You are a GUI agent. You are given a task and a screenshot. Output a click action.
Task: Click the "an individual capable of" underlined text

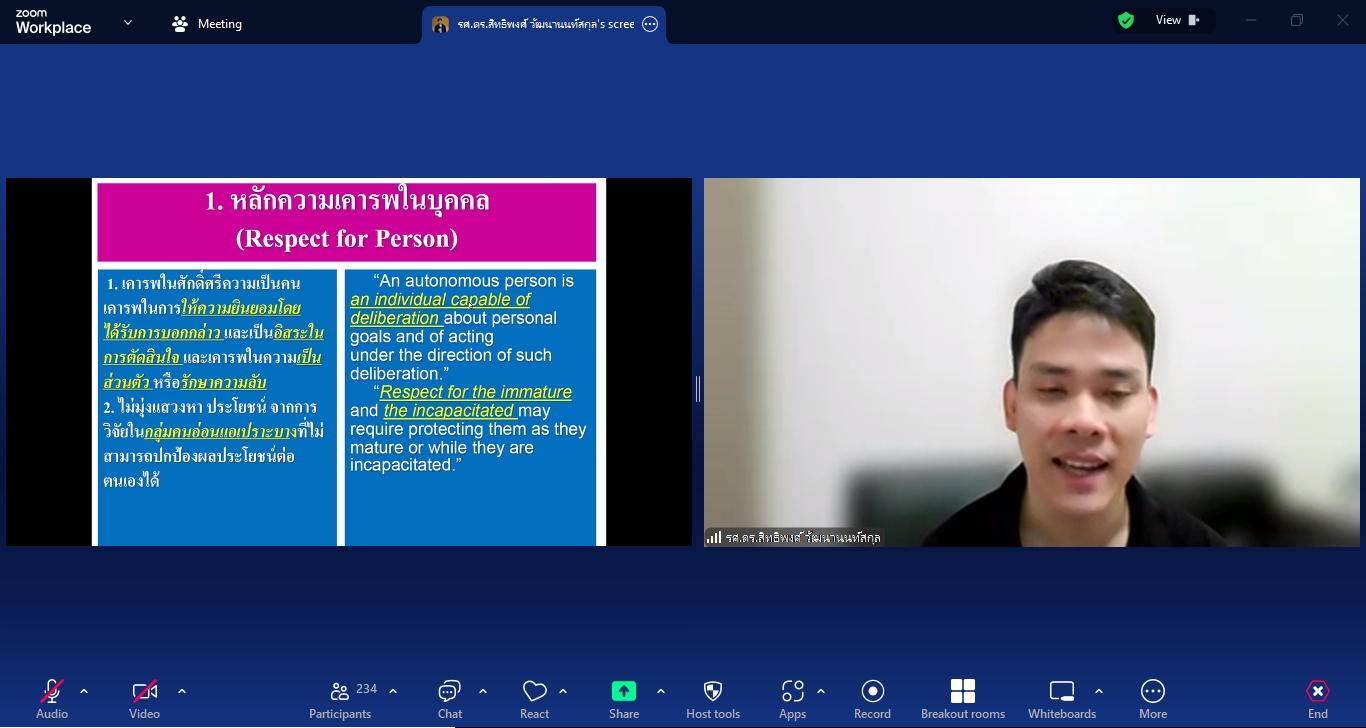click(440, 300)
